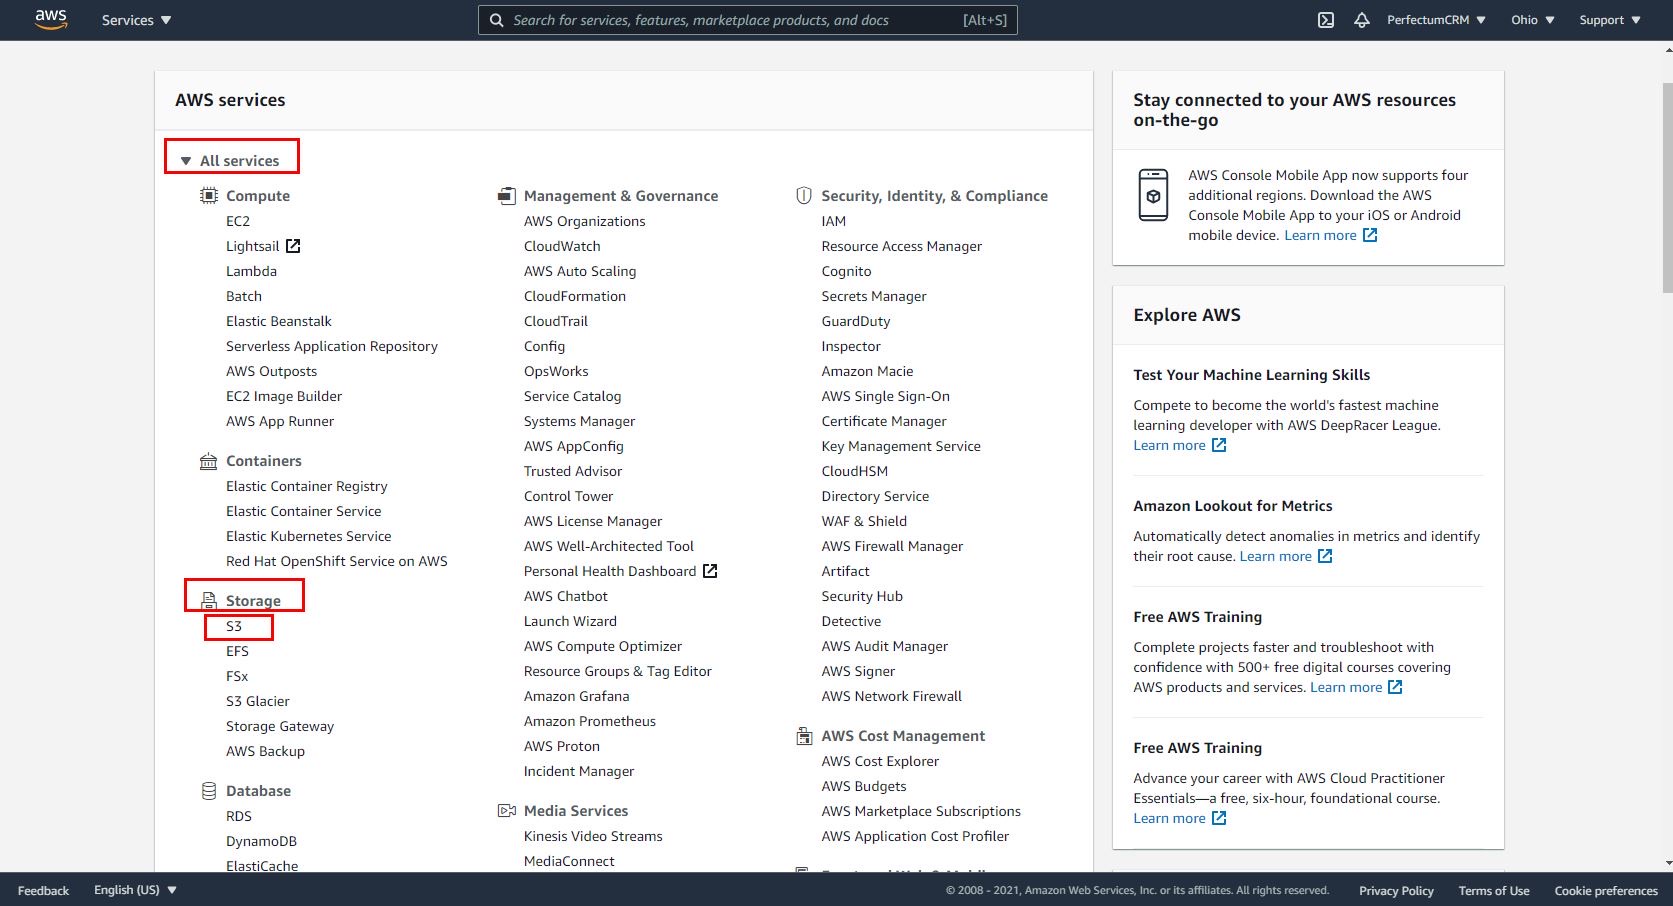Open the Support dropdown menu
The width and height of the screenshot is (1673, 906).
[x=1610, y=20]
